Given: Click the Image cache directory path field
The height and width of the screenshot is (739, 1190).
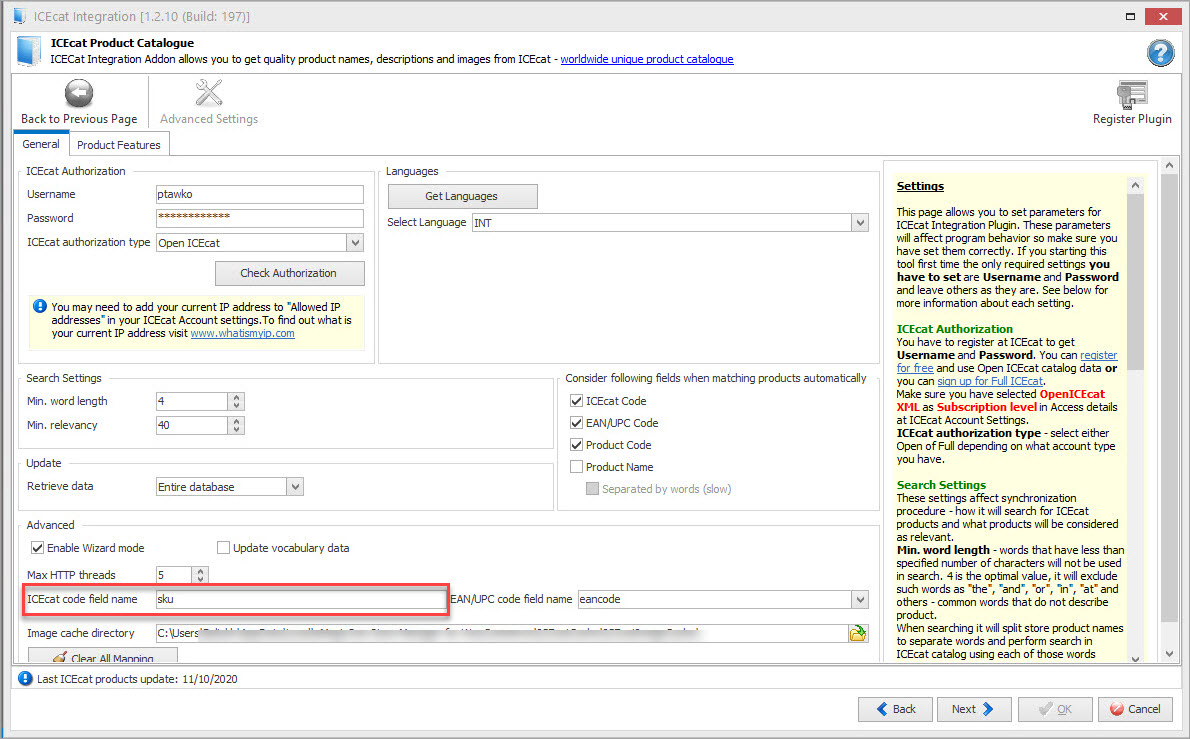Looking at the screenshot, I should pos(501,633).
